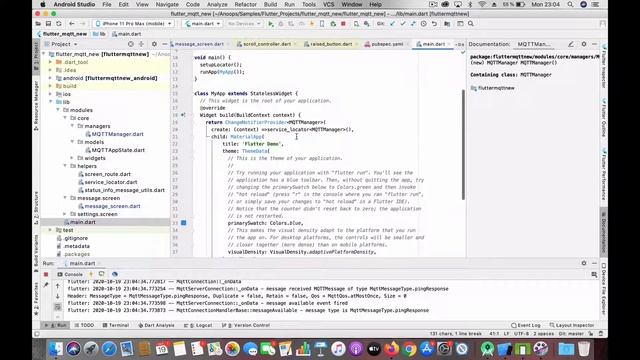This screenshot has width=640, height=360.
Task: Click the Project panel settings gear icon
Action: pyautogui.click(x=154, y=44)
